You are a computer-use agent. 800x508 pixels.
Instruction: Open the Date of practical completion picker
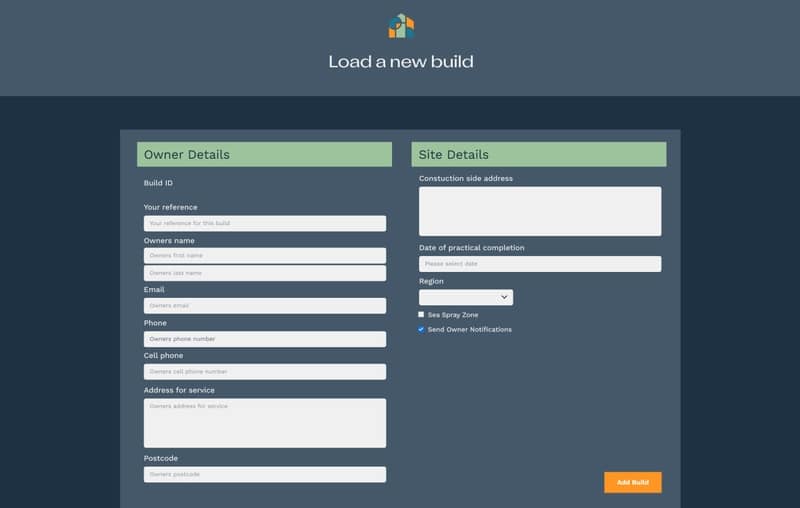pos(540,264)
